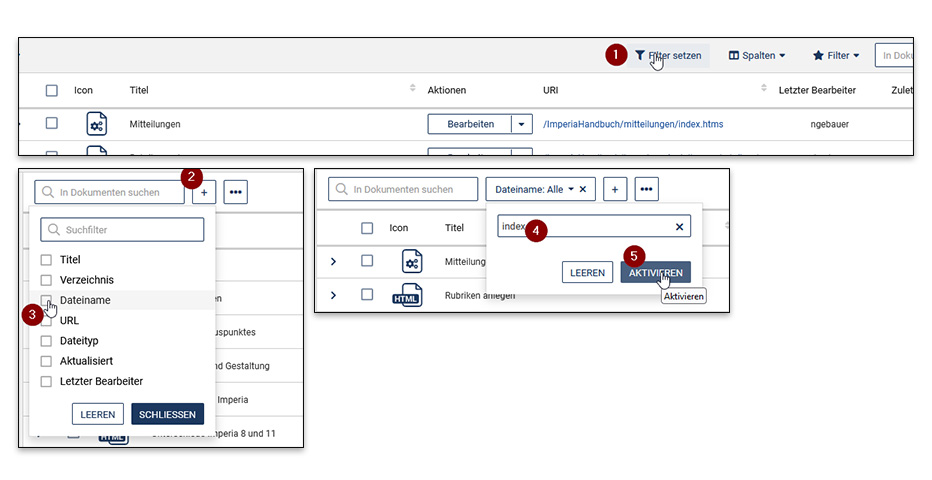This screenshot has height=480, width=932.
Task: Open three-dots menu right of Dateiname: Alle filter
Action: (647, 189)
